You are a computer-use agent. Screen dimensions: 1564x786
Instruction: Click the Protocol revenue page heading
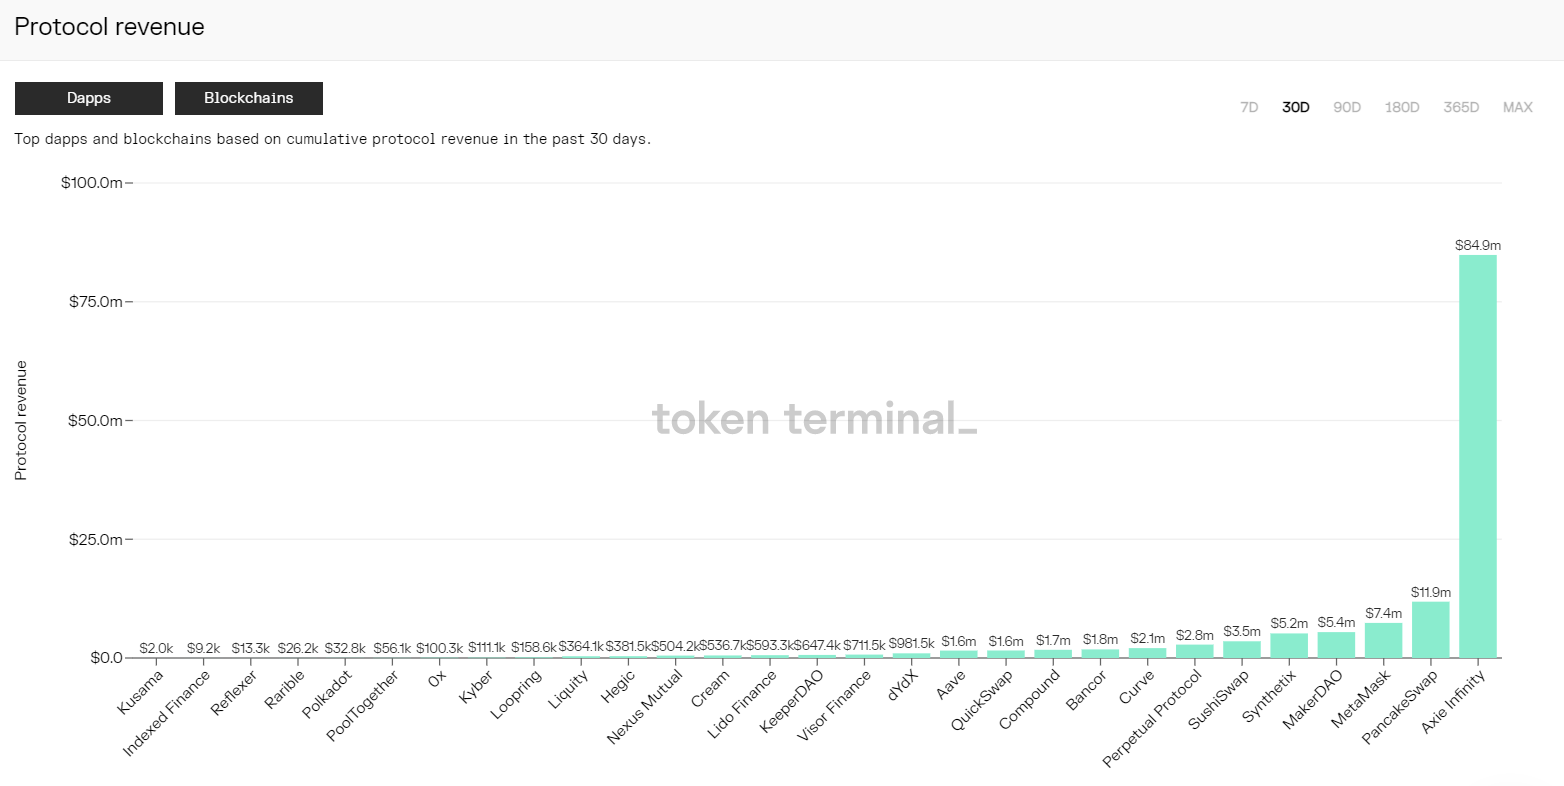pyautogui.click(x=109, y=27)
